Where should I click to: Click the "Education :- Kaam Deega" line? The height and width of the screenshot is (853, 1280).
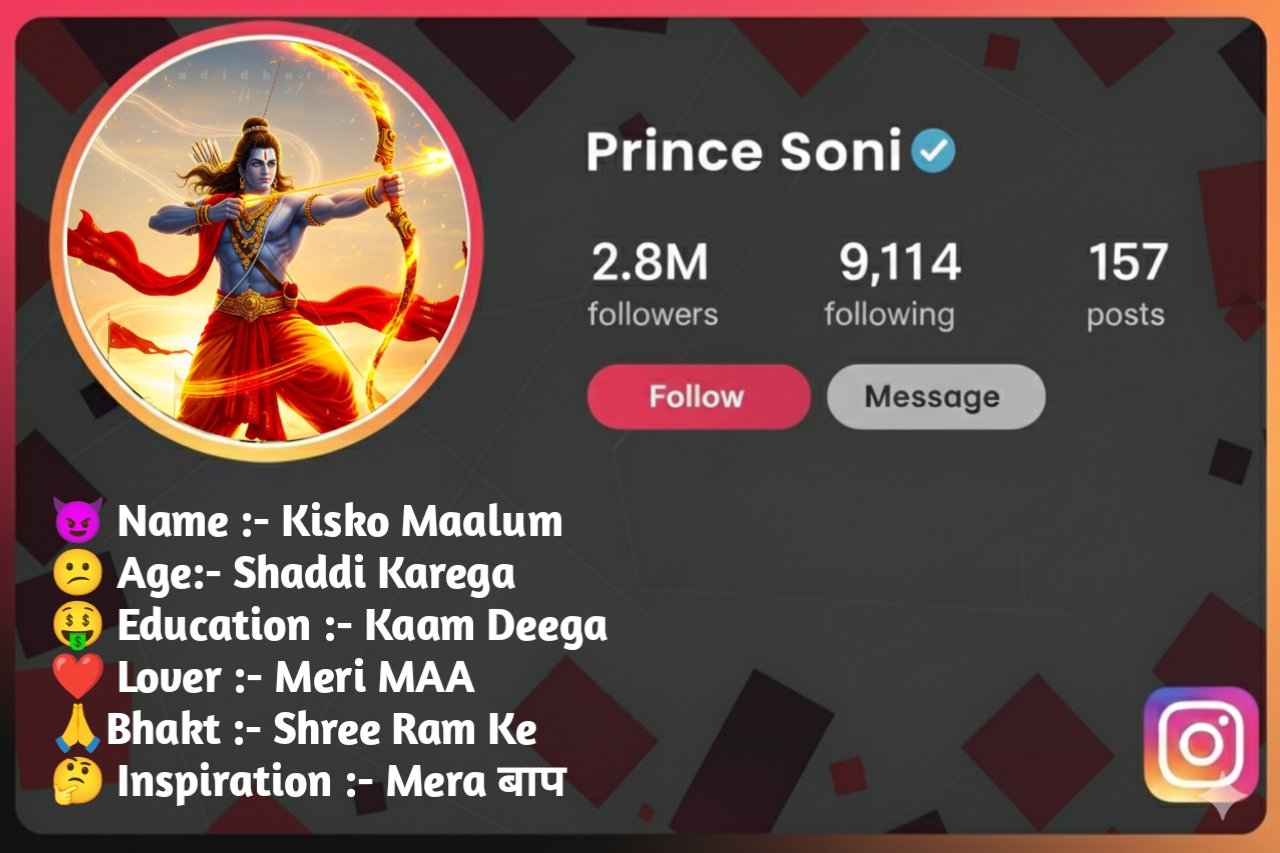362,627
